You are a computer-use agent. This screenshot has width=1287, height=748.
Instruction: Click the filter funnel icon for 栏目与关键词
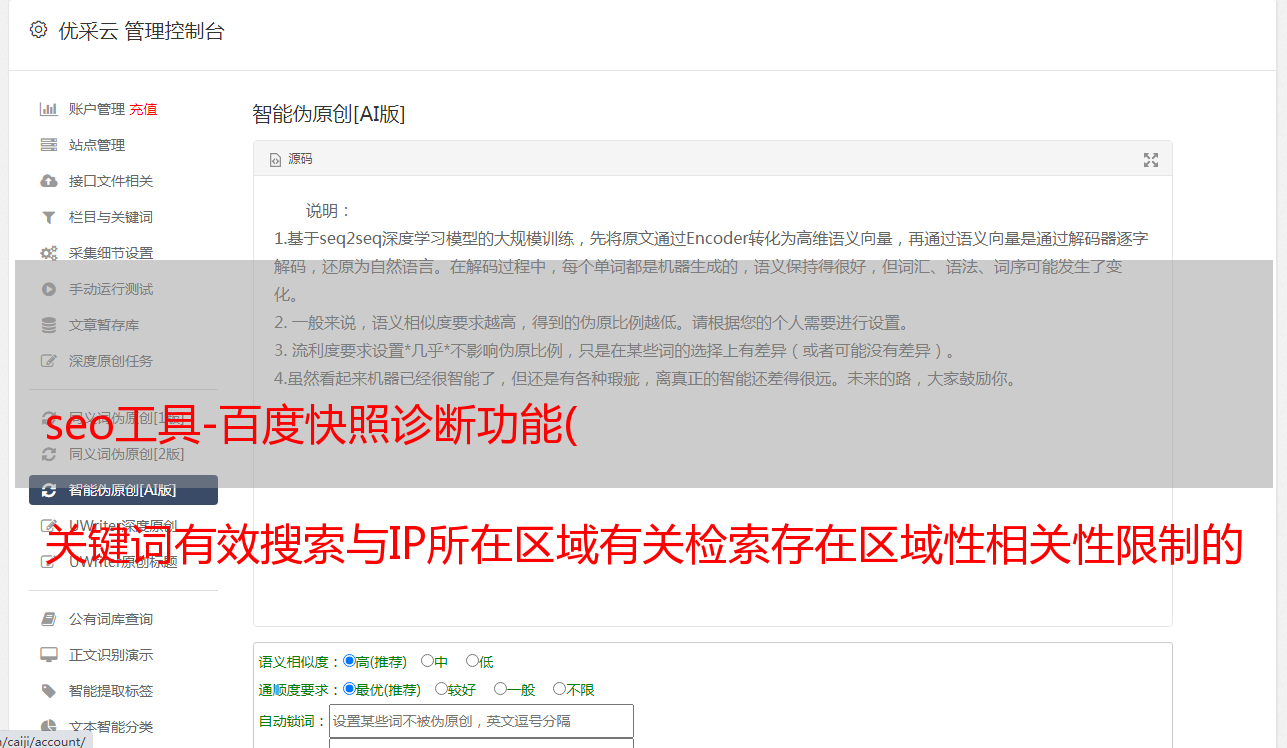click(48, 217)
